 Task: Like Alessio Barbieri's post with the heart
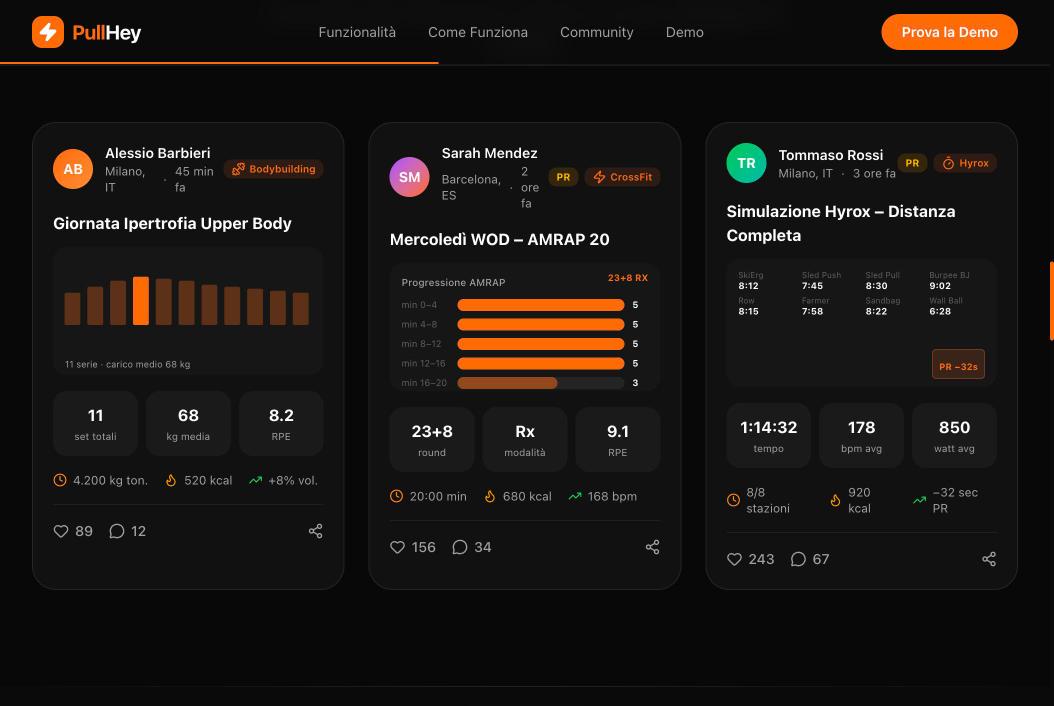(x=61, y=531)
